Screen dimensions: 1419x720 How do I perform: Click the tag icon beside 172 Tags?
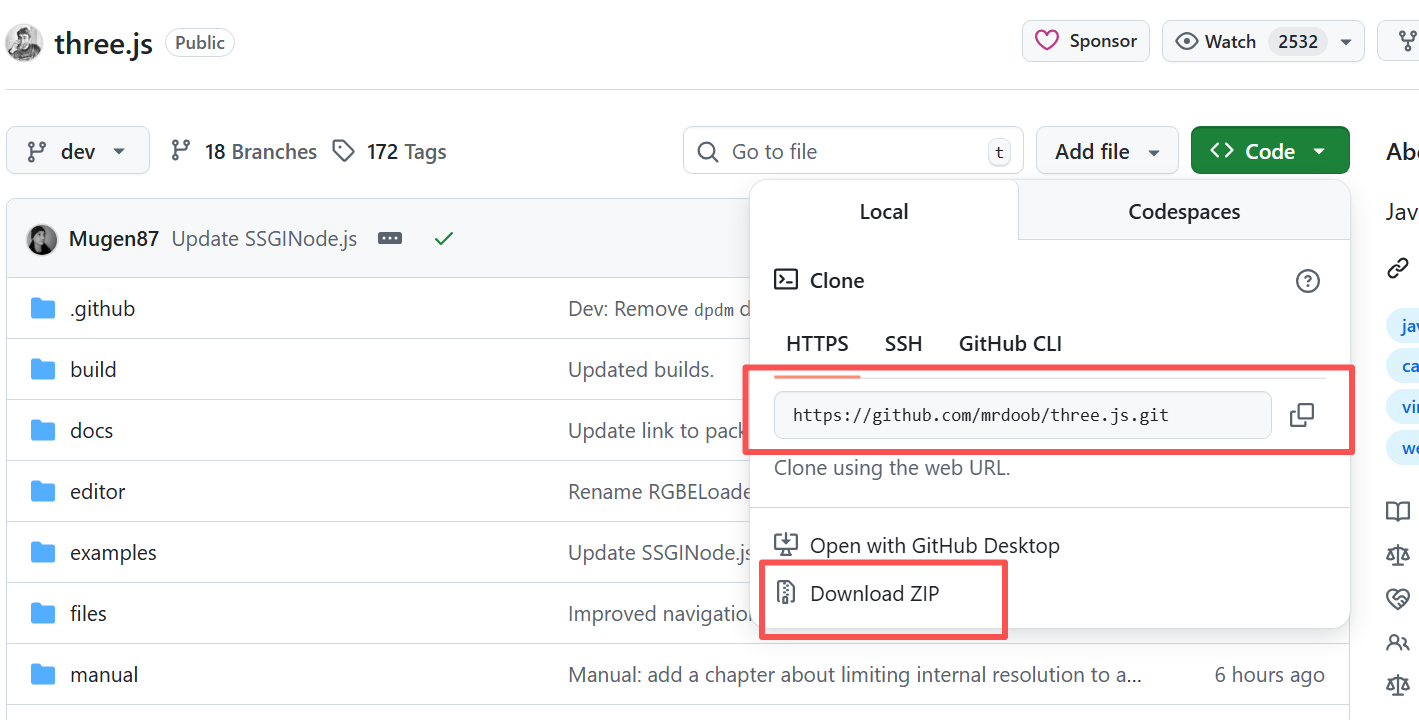point(343,151)
